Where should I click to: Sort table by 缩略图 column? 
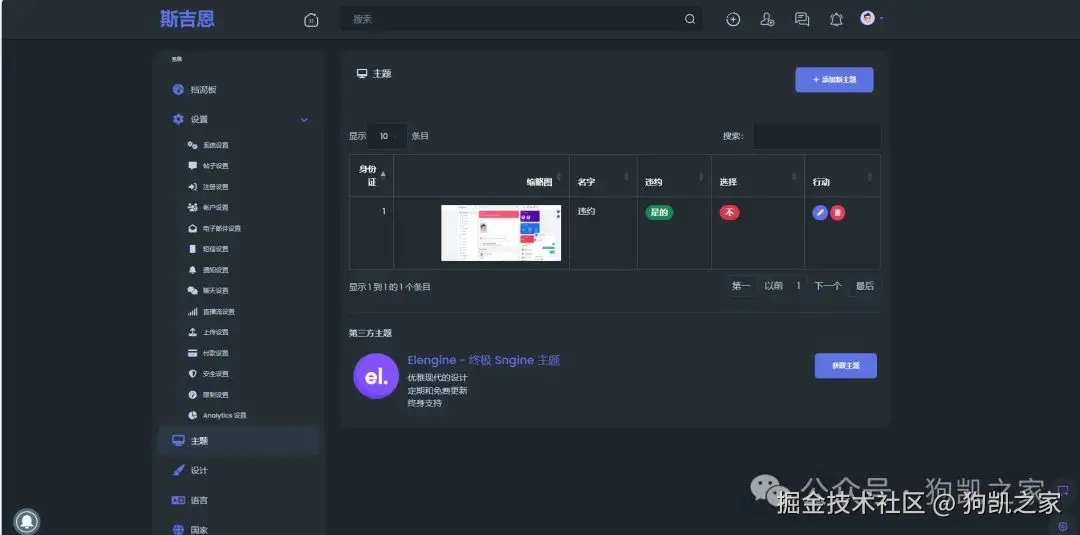pos(481,176)
